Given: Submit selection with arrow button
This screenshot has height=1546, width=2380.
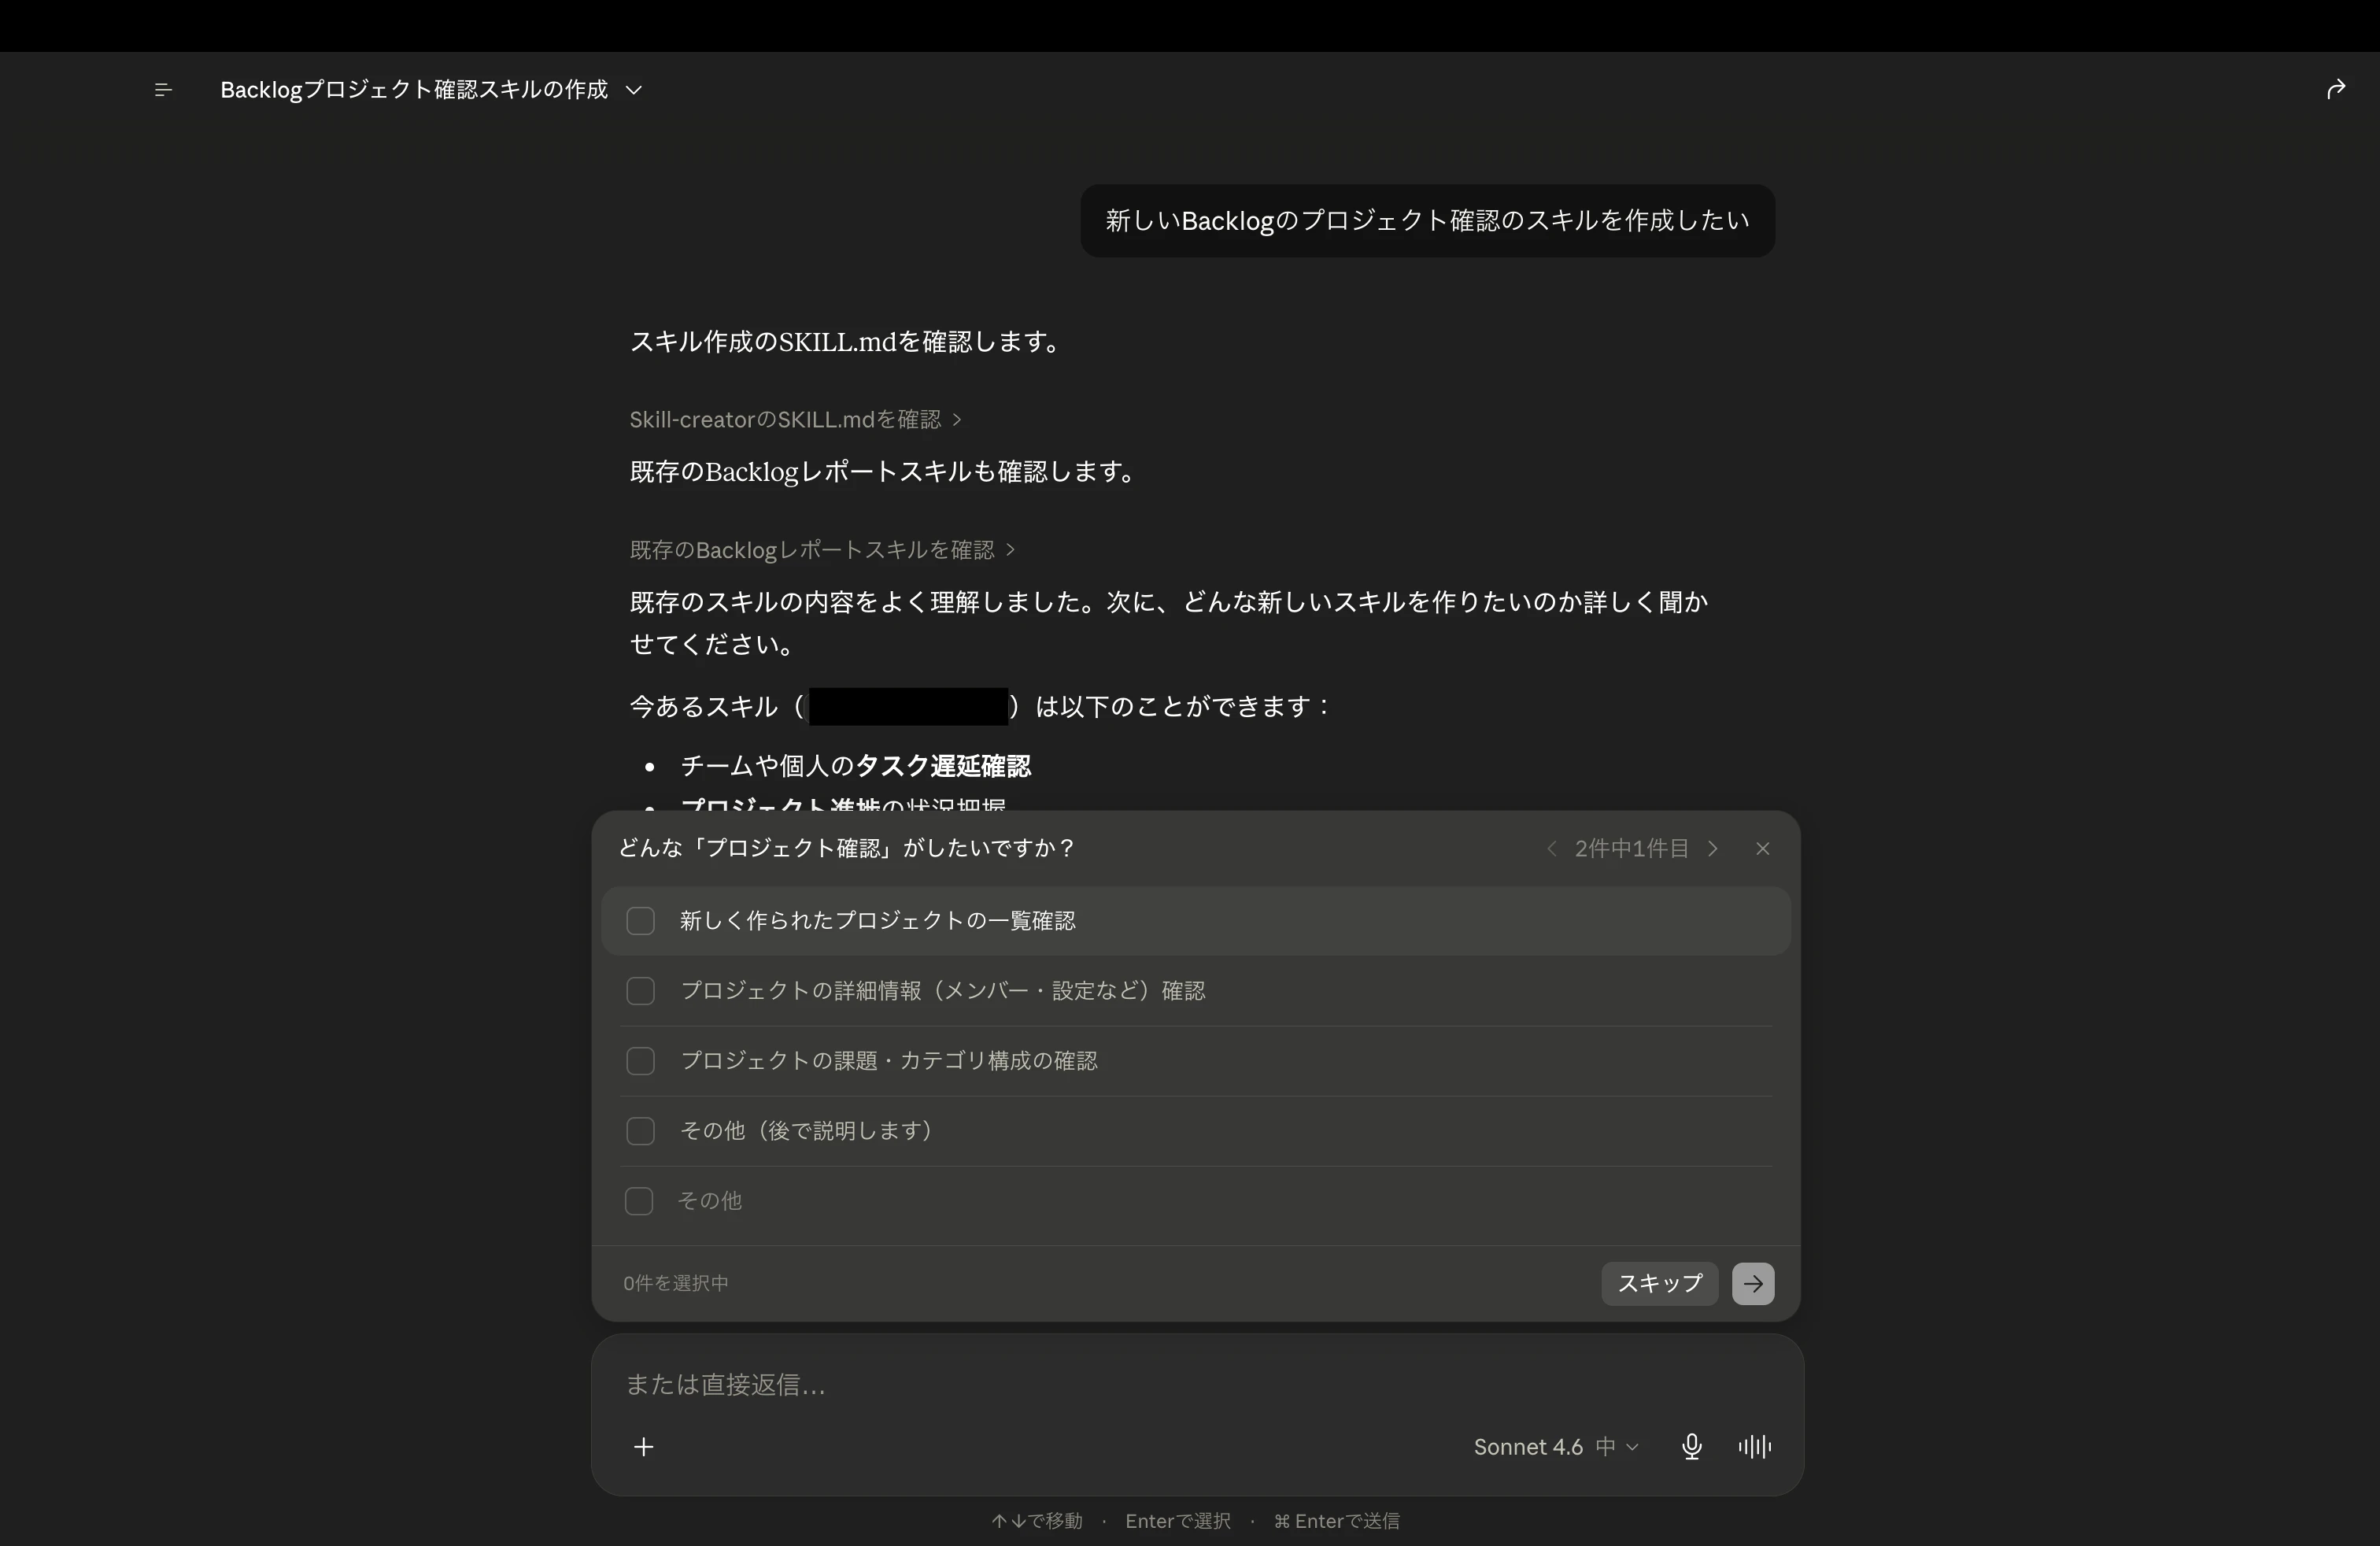Looking at the screenshot, I should 1753,1283.
